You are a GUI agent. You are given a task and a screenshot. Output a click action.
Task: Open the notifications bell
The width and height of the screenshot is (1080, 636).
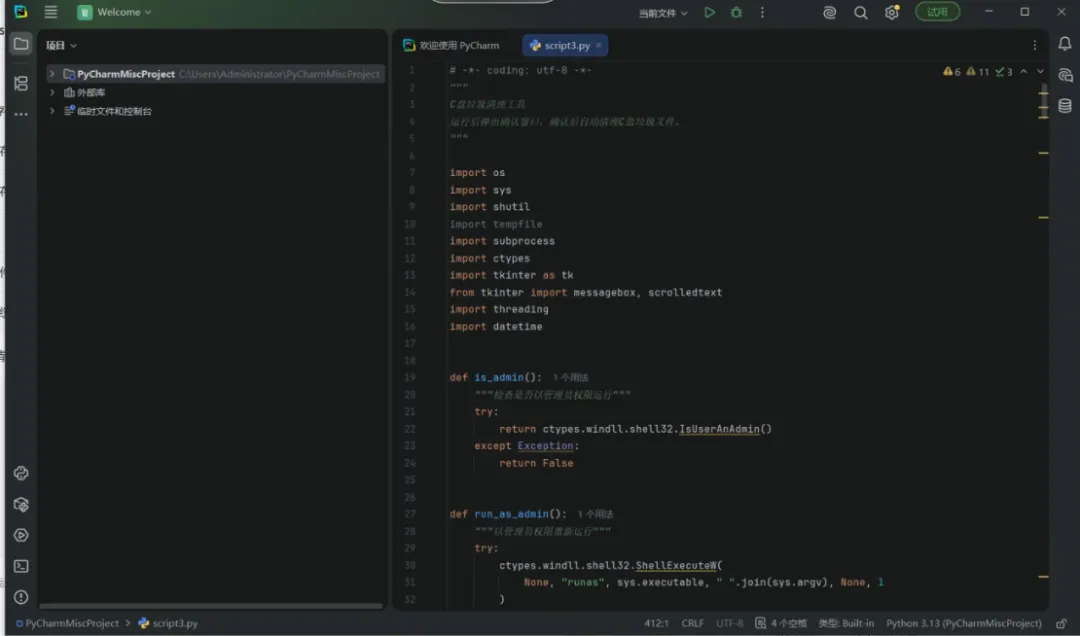click(x=1065, y=43)
